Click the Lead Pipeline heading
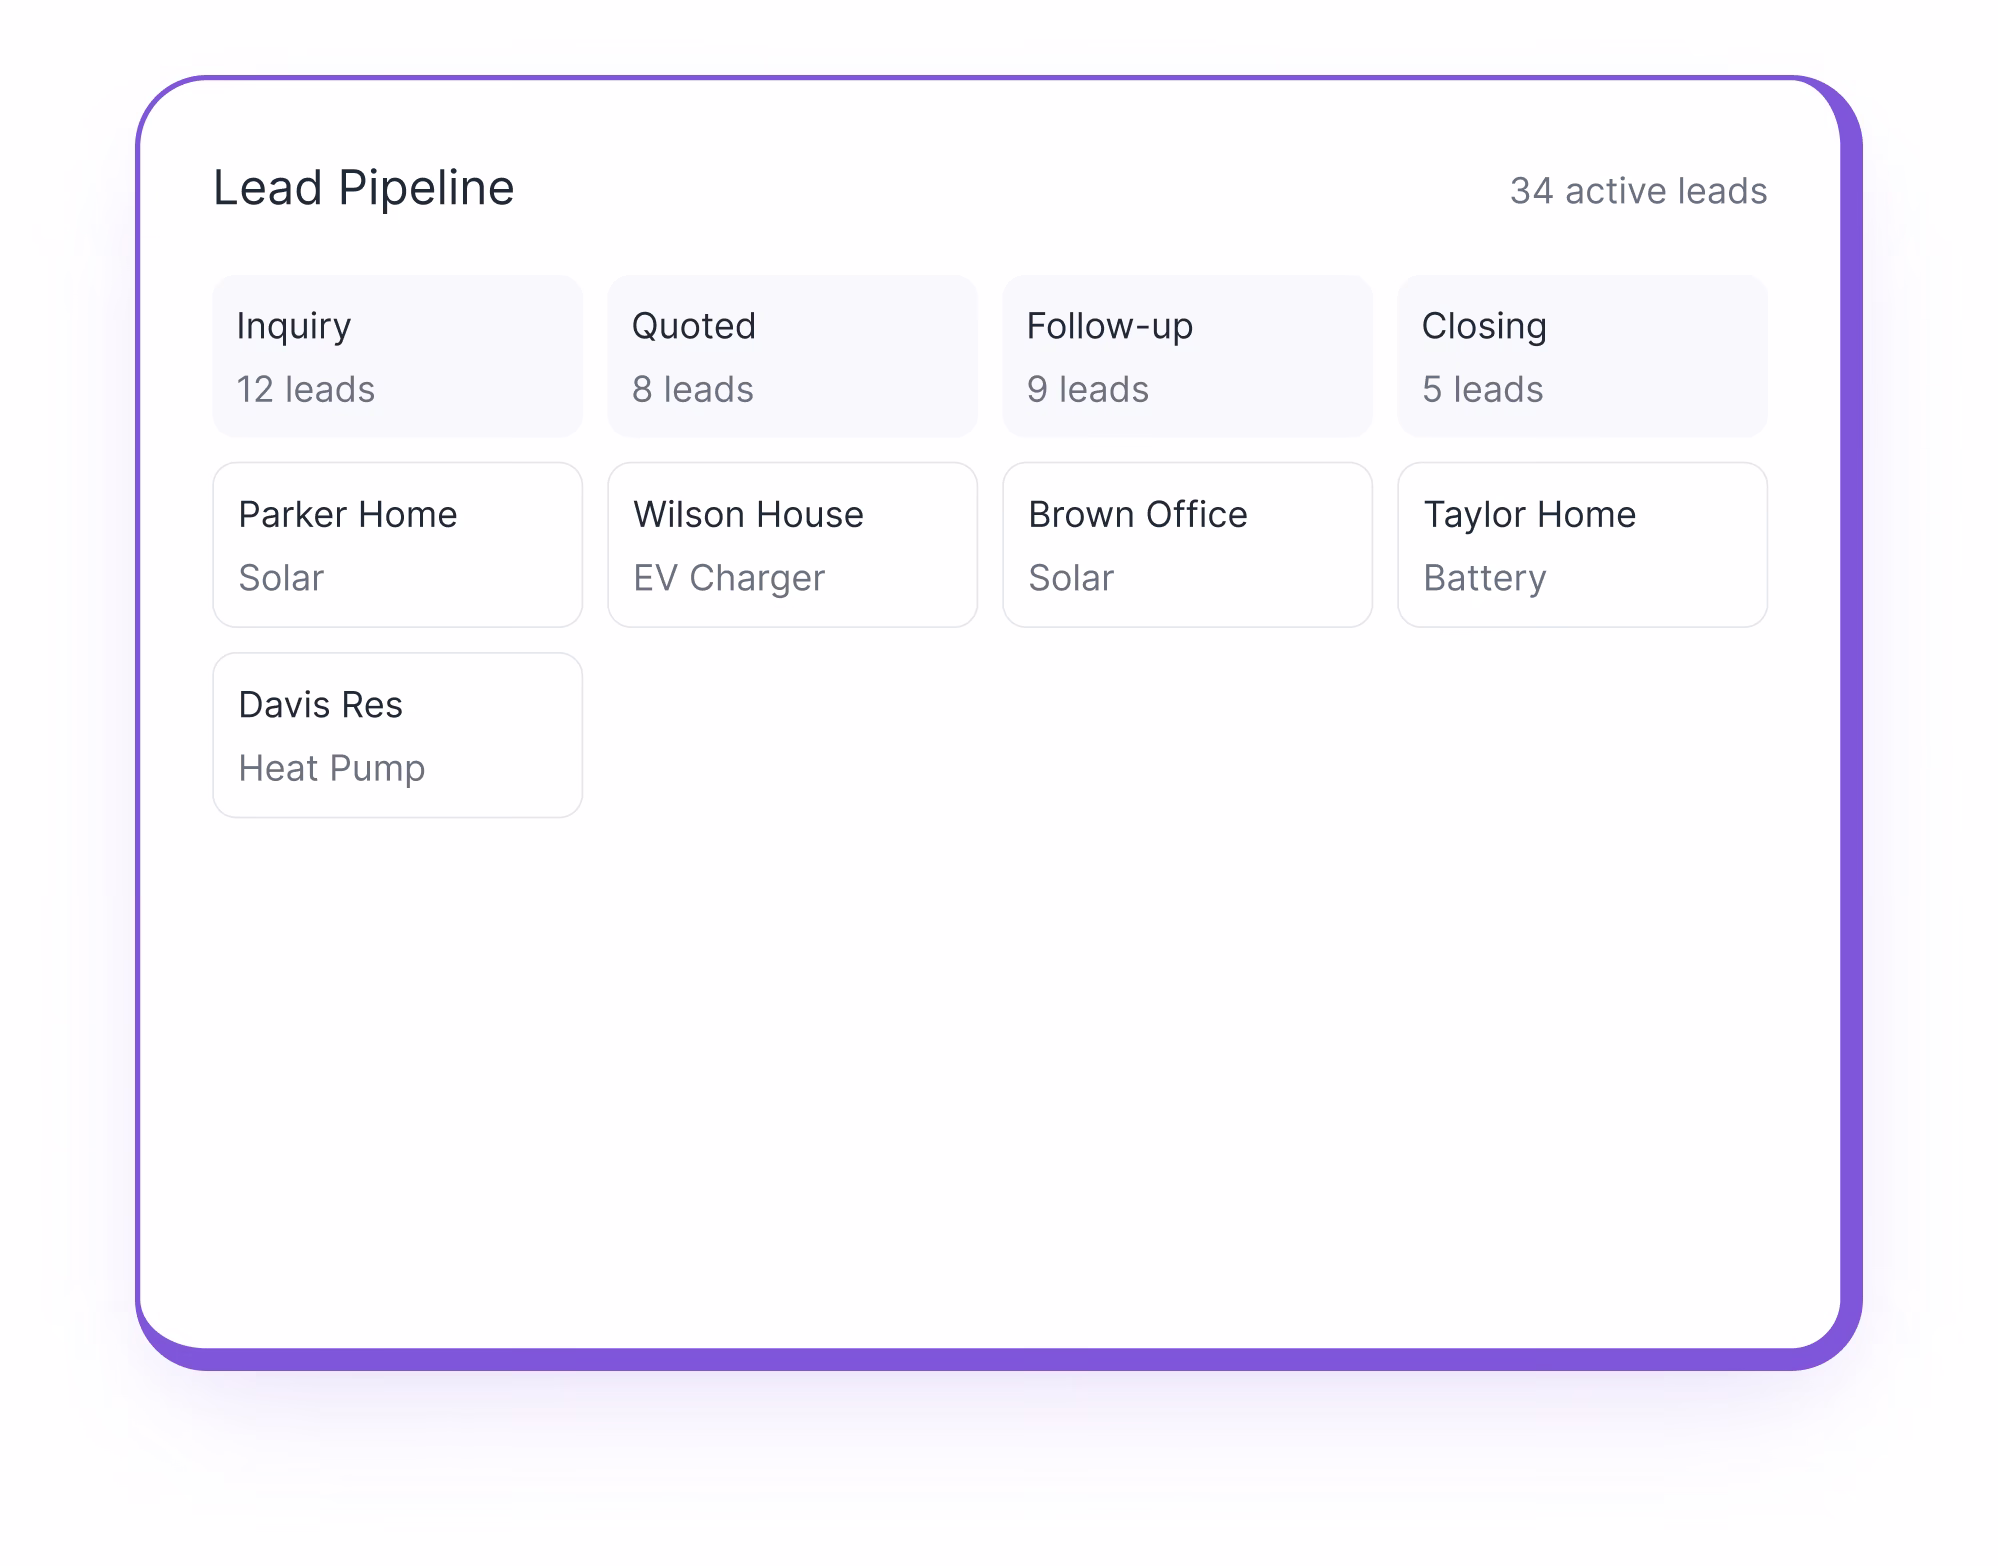 point(363,187)
